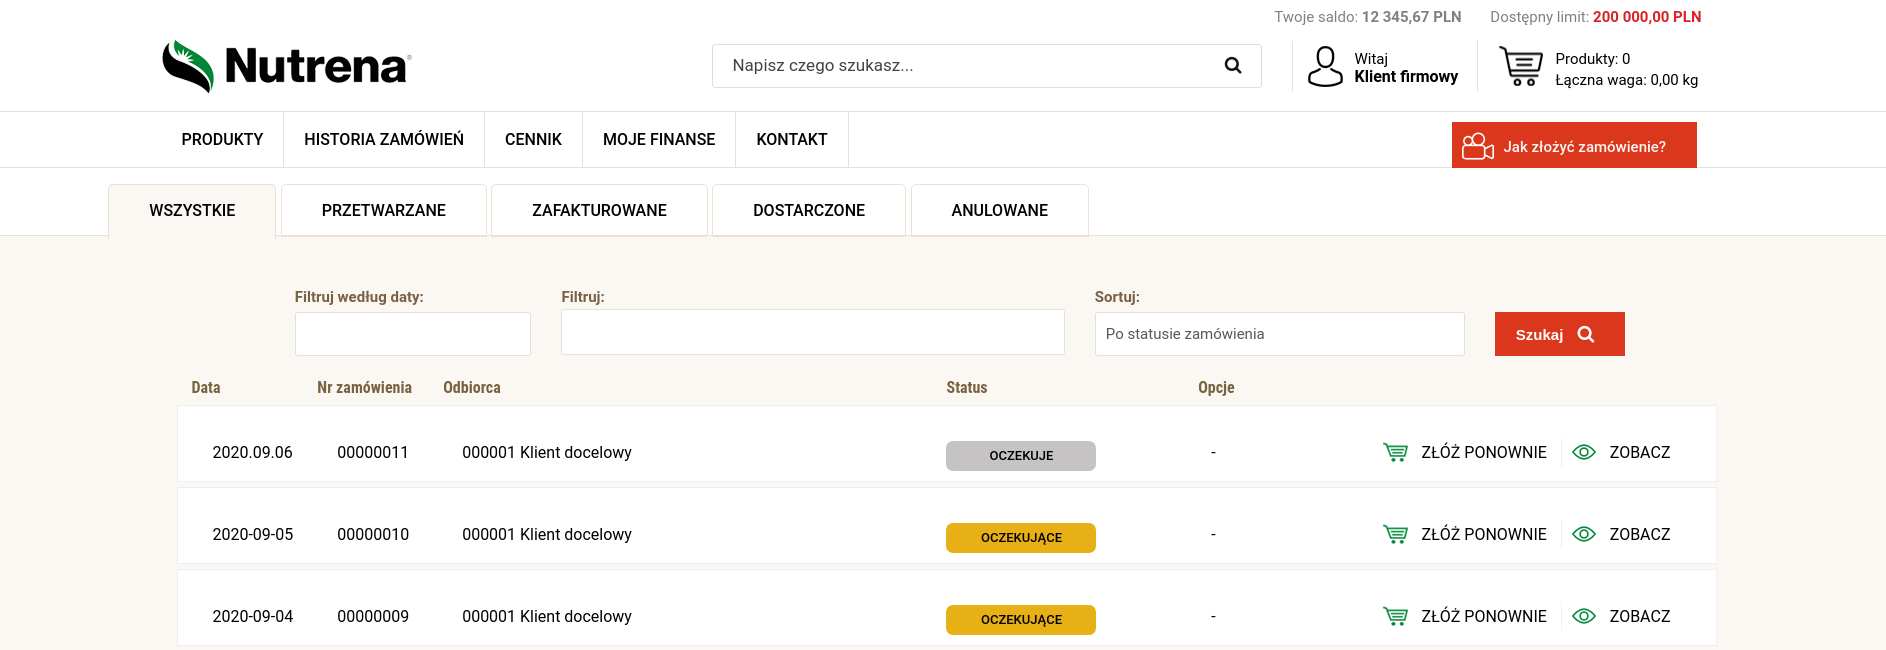Image resolution: width=1886 pixels, height=650 pixels.
Task: Click eye icon for order 00000011
Action: coord(1583,453)
